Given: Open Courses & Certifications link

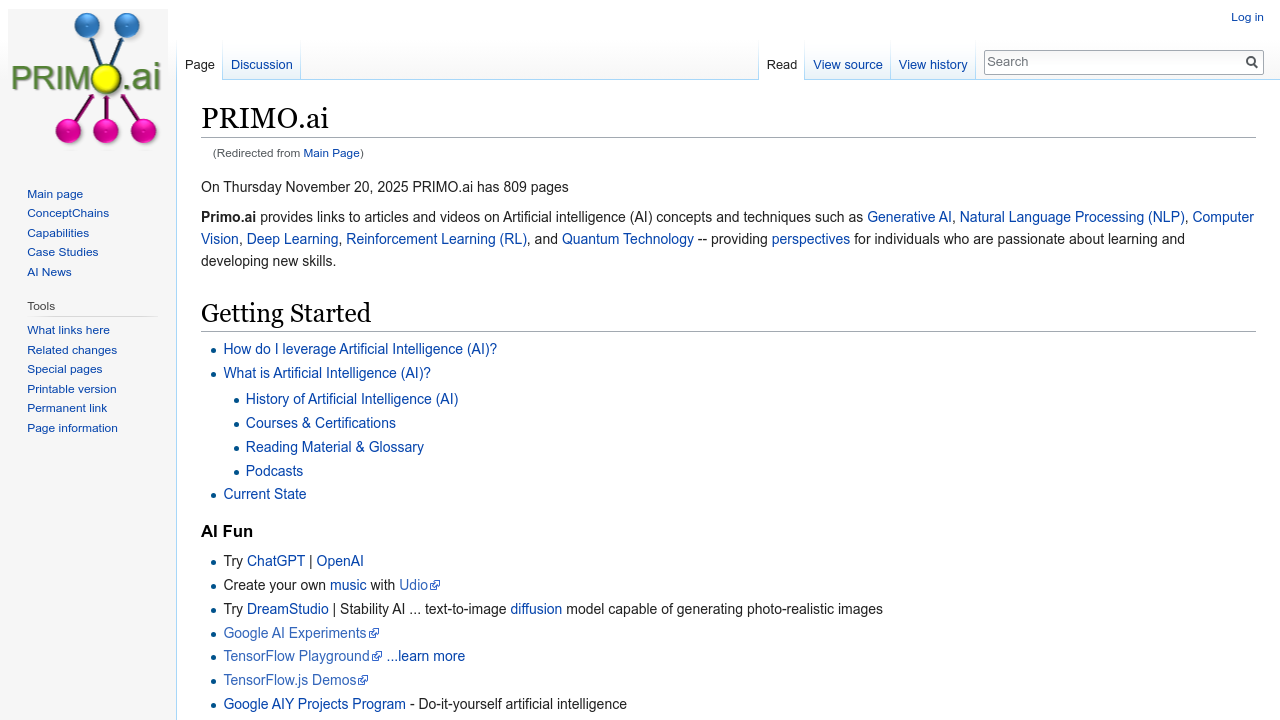Looking at the screenshot, I should (x=321, y=423).
